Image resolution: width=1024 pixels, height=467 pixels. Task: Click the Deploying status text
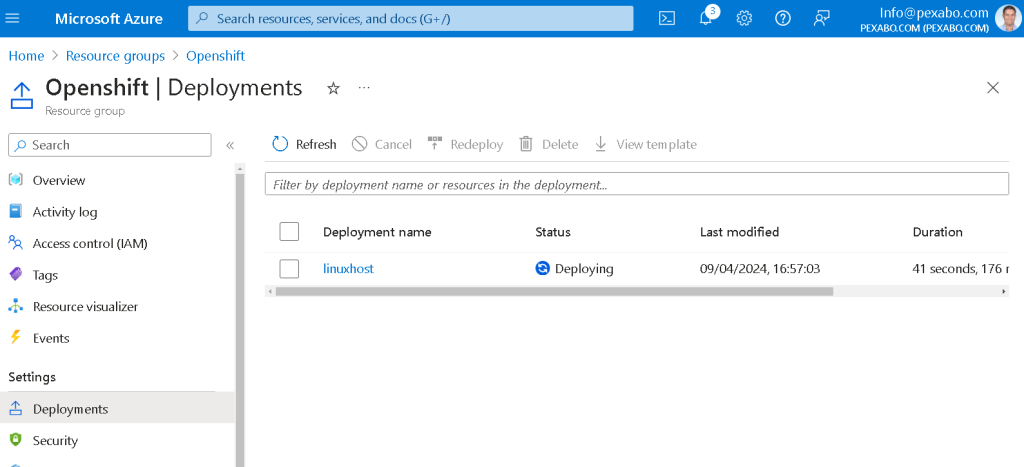(584, 268)
